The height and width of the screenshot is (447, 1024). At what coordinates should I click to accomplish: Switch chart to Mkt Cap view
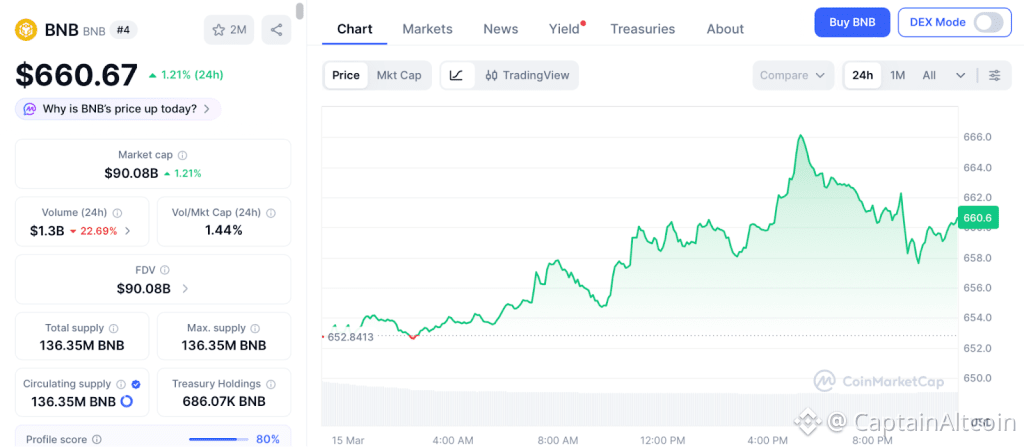coord(398,75)
